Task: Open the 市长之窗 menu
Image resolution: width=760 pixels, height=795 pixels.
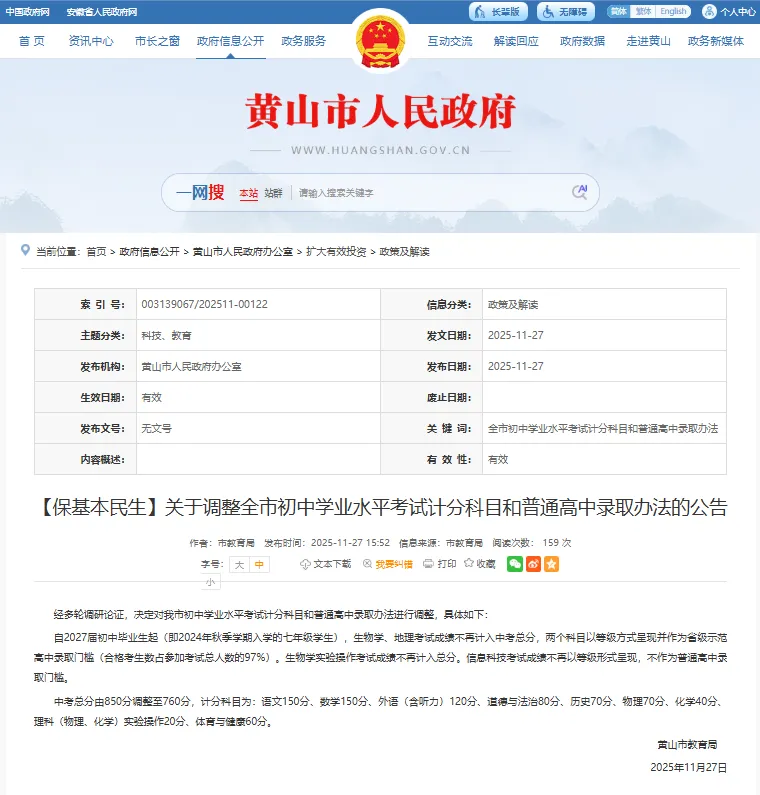Action: pos(157,41)
